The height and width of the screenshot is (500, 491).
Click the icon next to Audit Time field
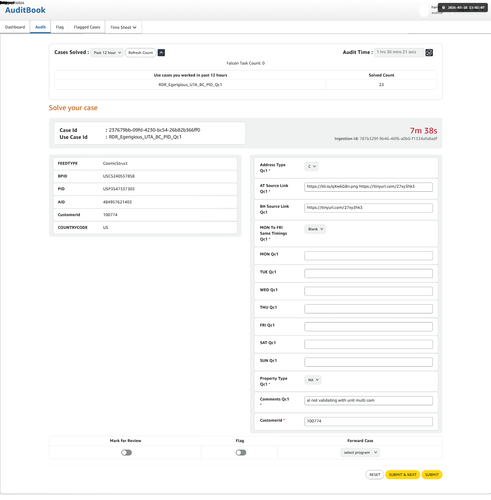coord(429,52)
